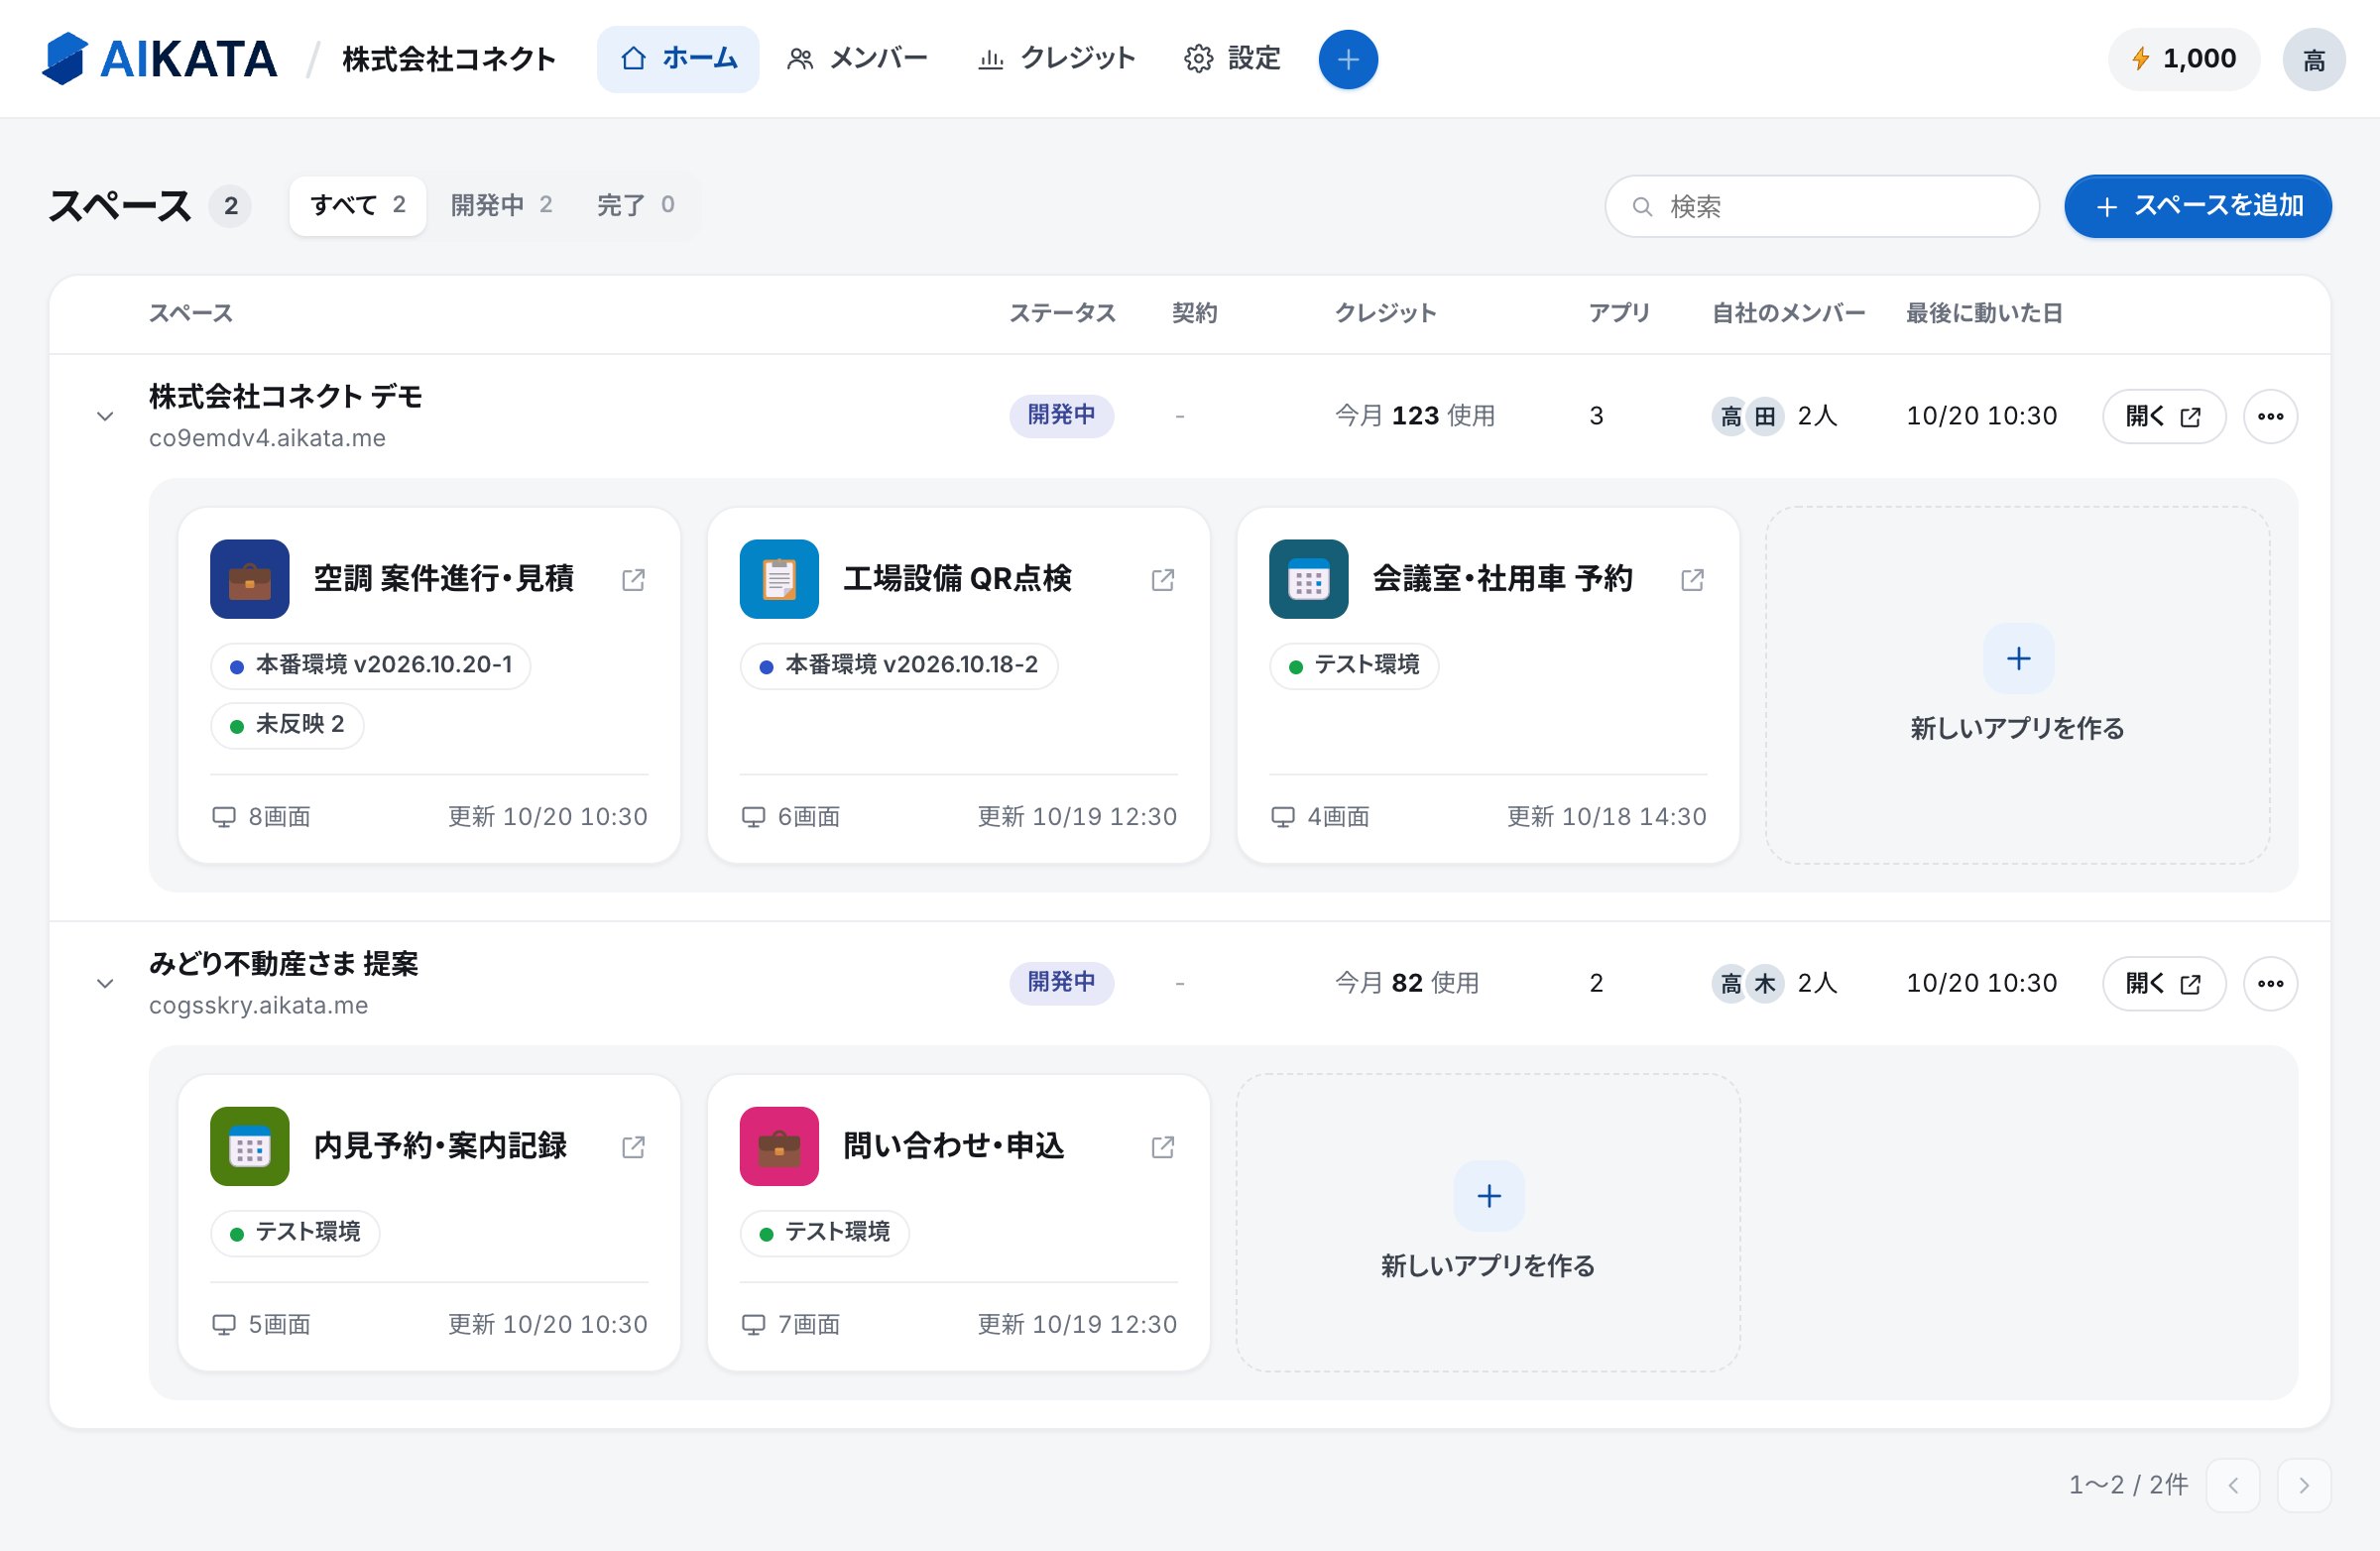Click the 株式会社コネクト breadcrumb company name

[449, 59]
